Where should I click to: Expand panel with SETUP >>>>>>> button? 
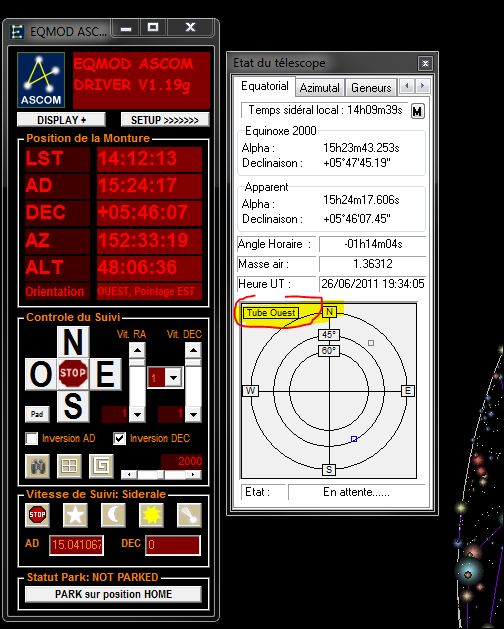tap(165, 120)
